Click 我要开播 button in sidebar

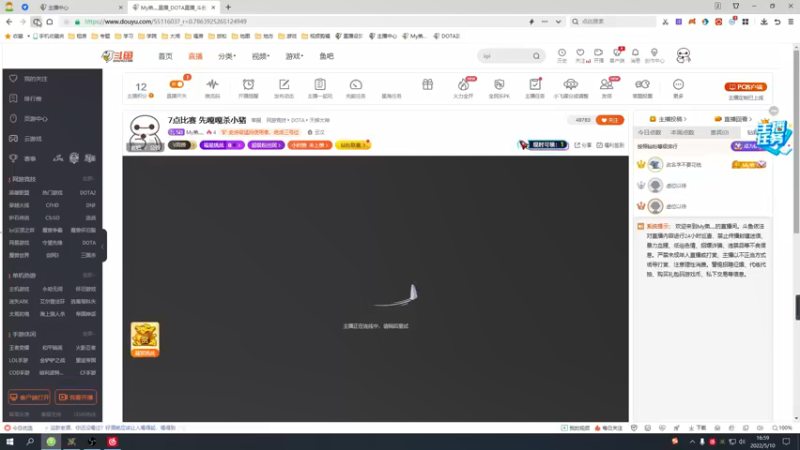(76, 397)
